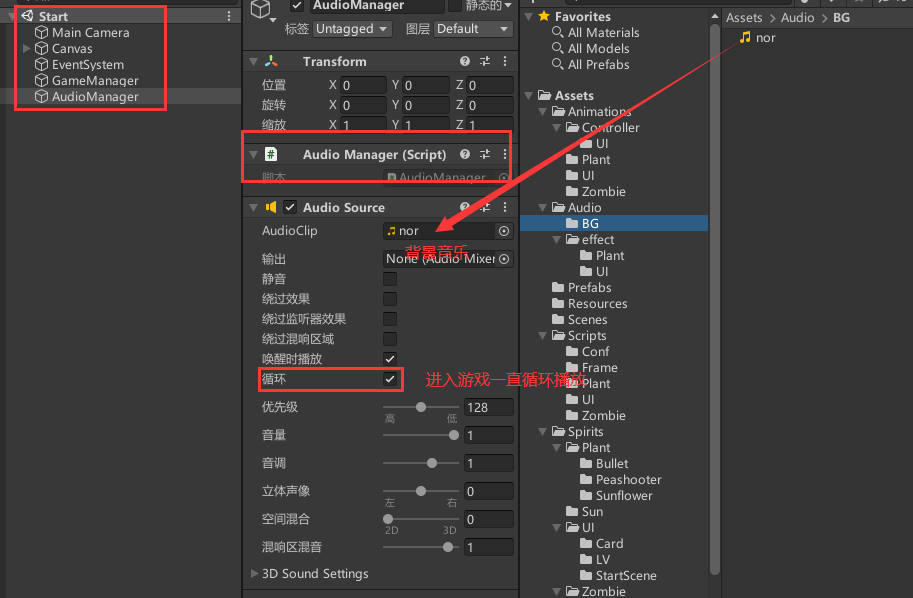
Task: Click the search icon beside All Materials
Action: [x=558, y=33]
